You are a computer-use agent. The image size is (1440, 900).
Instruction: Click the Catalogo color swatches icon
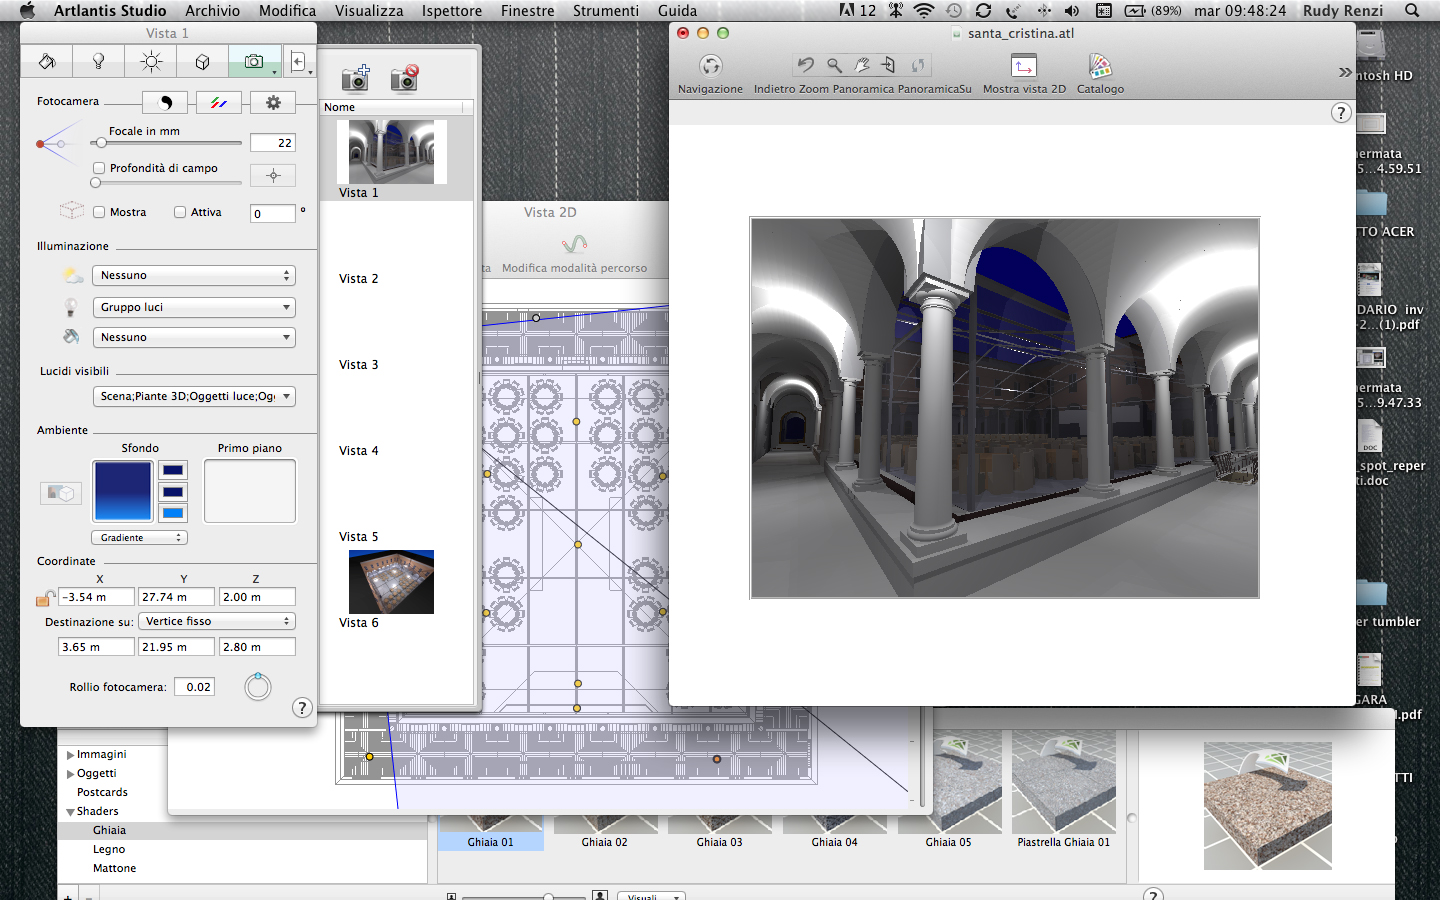pyautogui.click(x=1100, y=67)
